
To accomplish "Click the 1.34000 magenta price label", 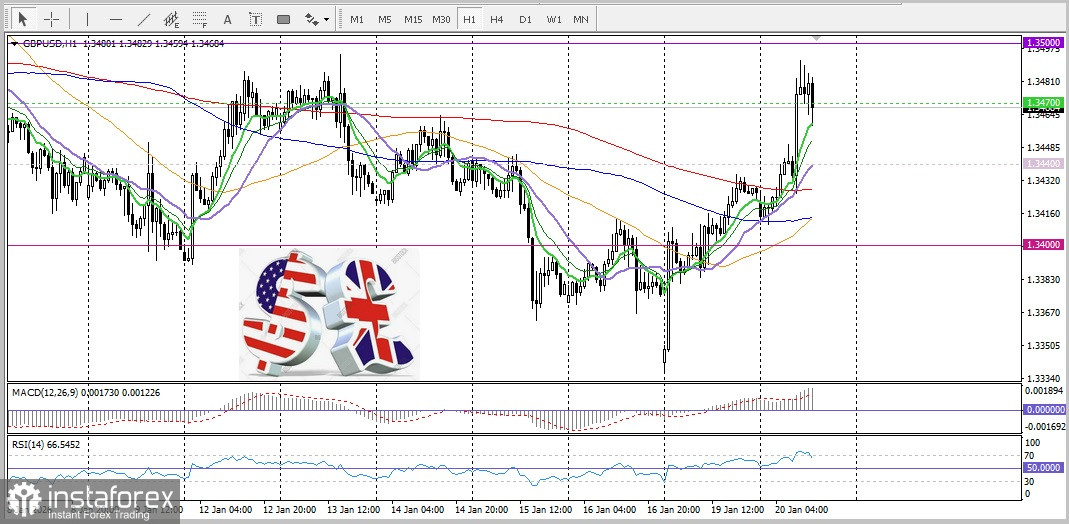I will tap(1043, 245).
